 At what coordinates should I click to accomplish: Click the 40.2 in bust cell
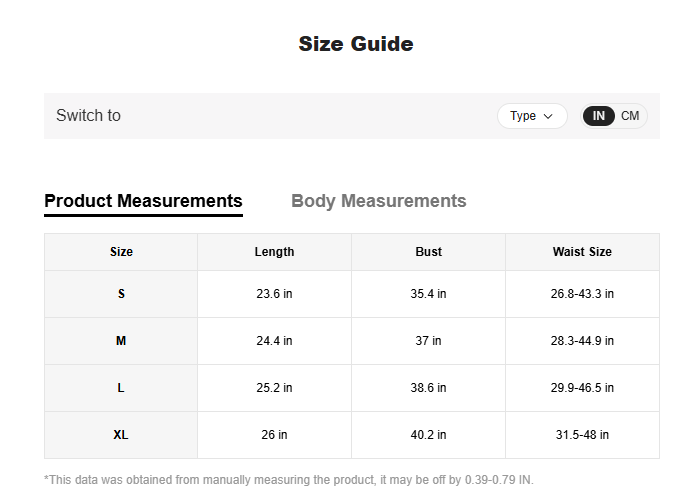coord(428,435)
